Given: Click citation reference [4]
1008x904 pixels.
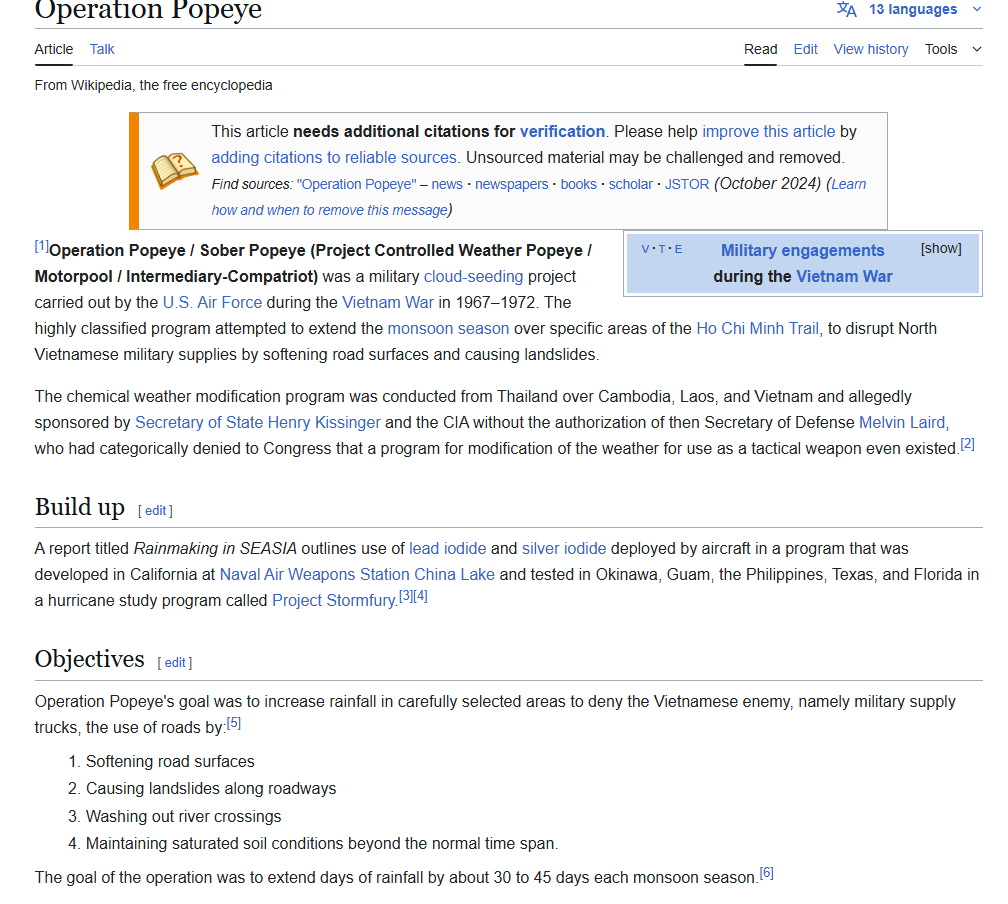Looking at the screenshot, I should click(x=420, y=596).
